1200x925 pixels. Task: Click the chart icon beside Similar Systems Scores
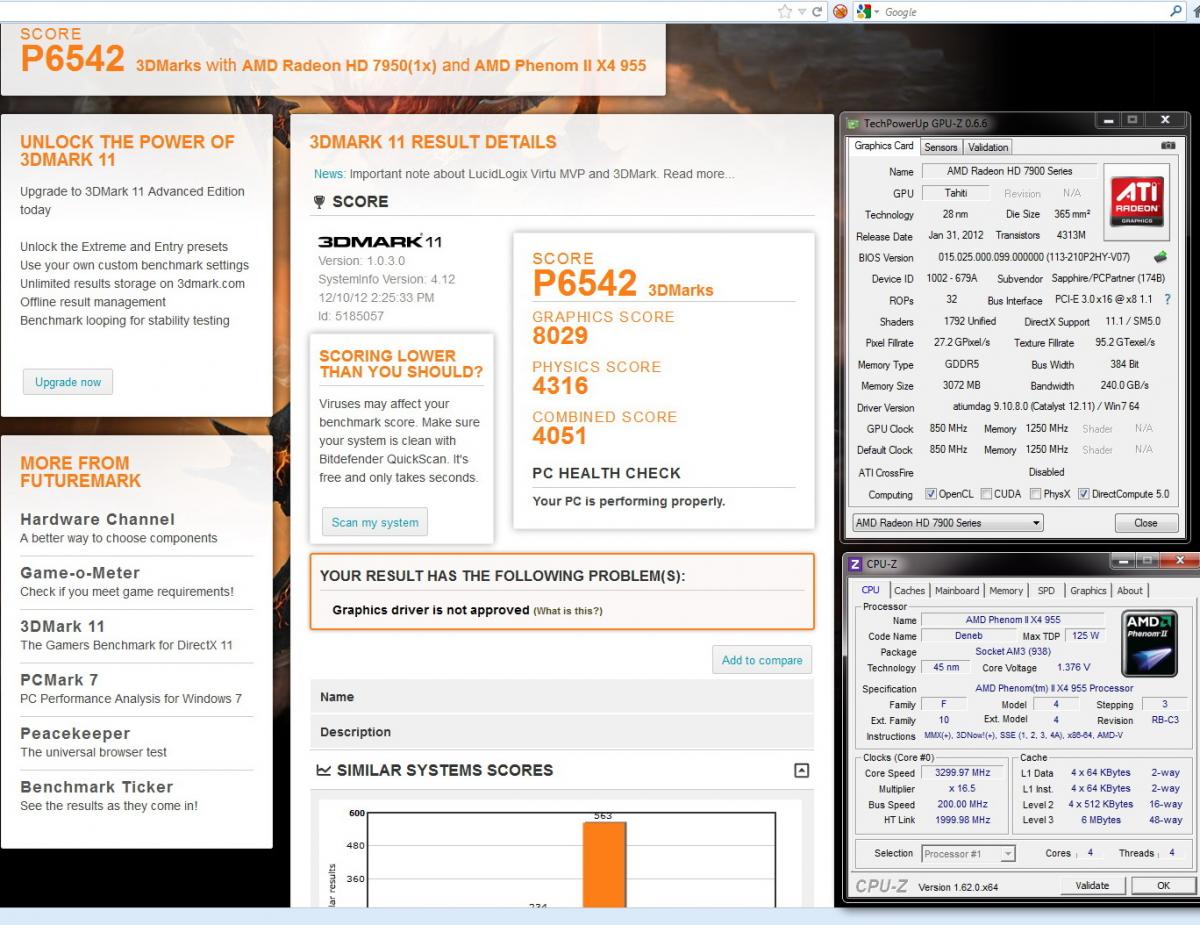tap(324, 770)
